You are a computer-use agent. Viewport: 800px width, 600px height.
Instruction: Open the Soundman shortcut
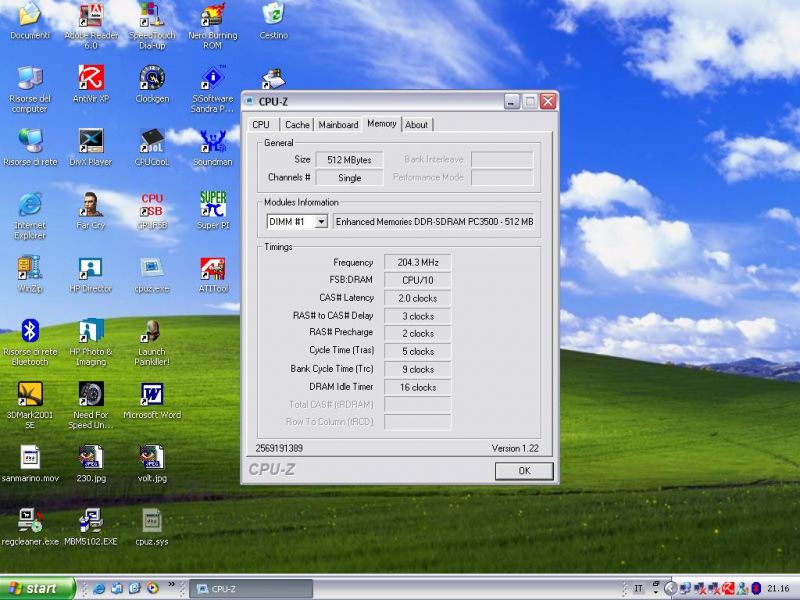213,147
